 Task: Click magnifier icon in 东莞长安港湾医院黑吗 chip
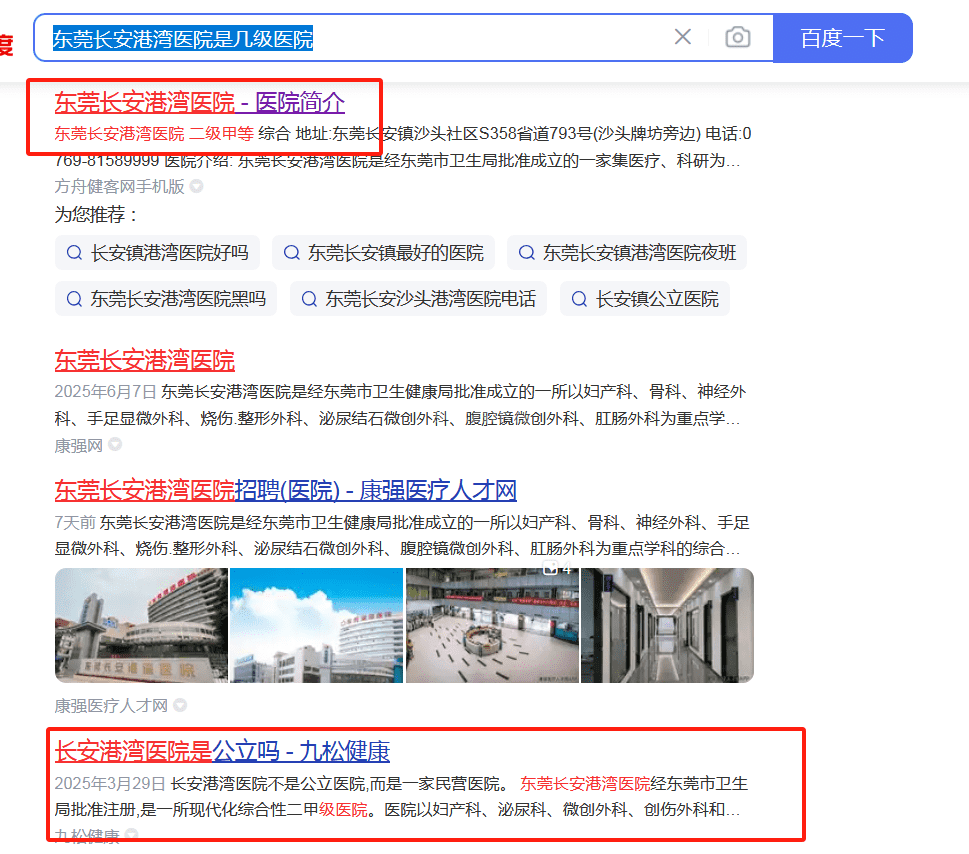pyautogui.click(x=74, y=299)
